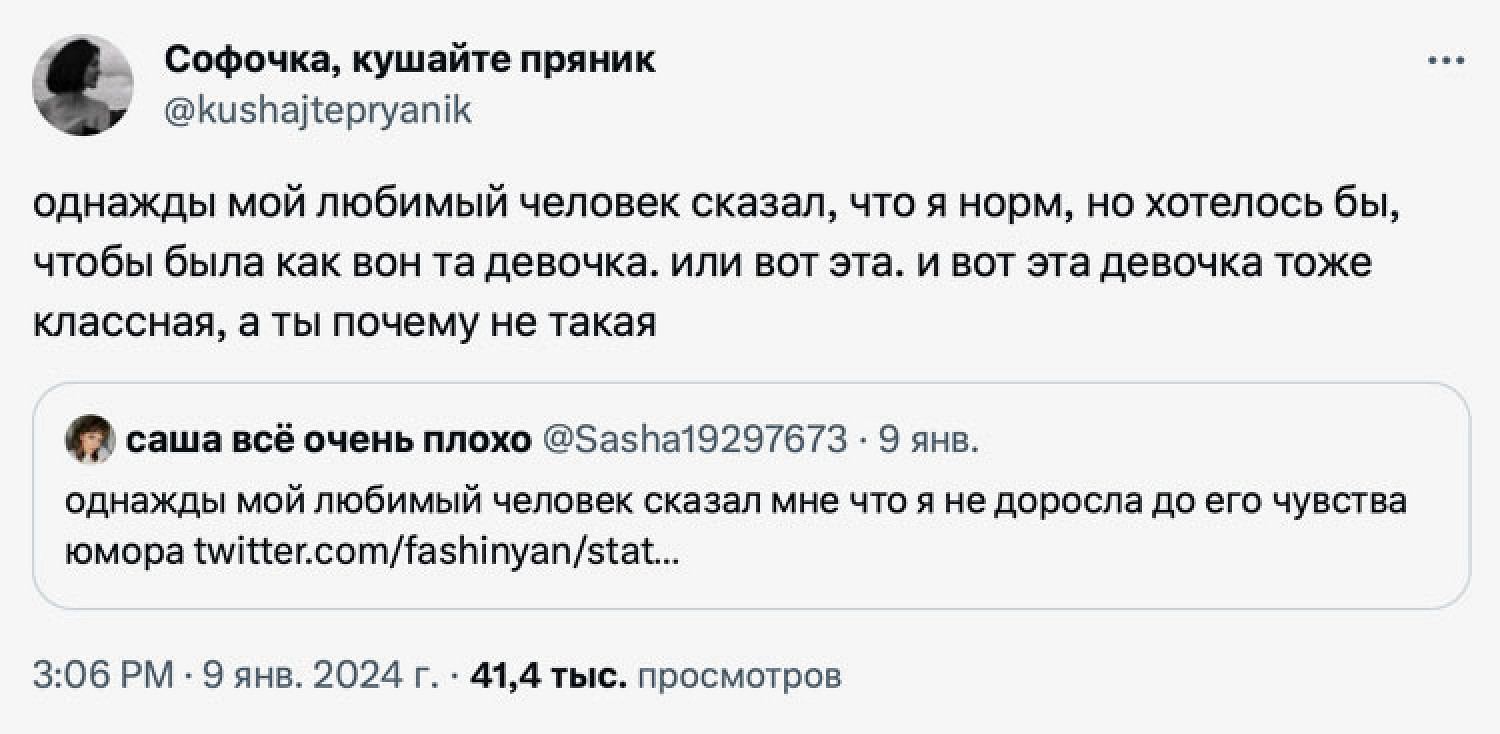The image size is (1500, 734).
Task: Click the "просмотров" views label
Action: pos(738,678)
